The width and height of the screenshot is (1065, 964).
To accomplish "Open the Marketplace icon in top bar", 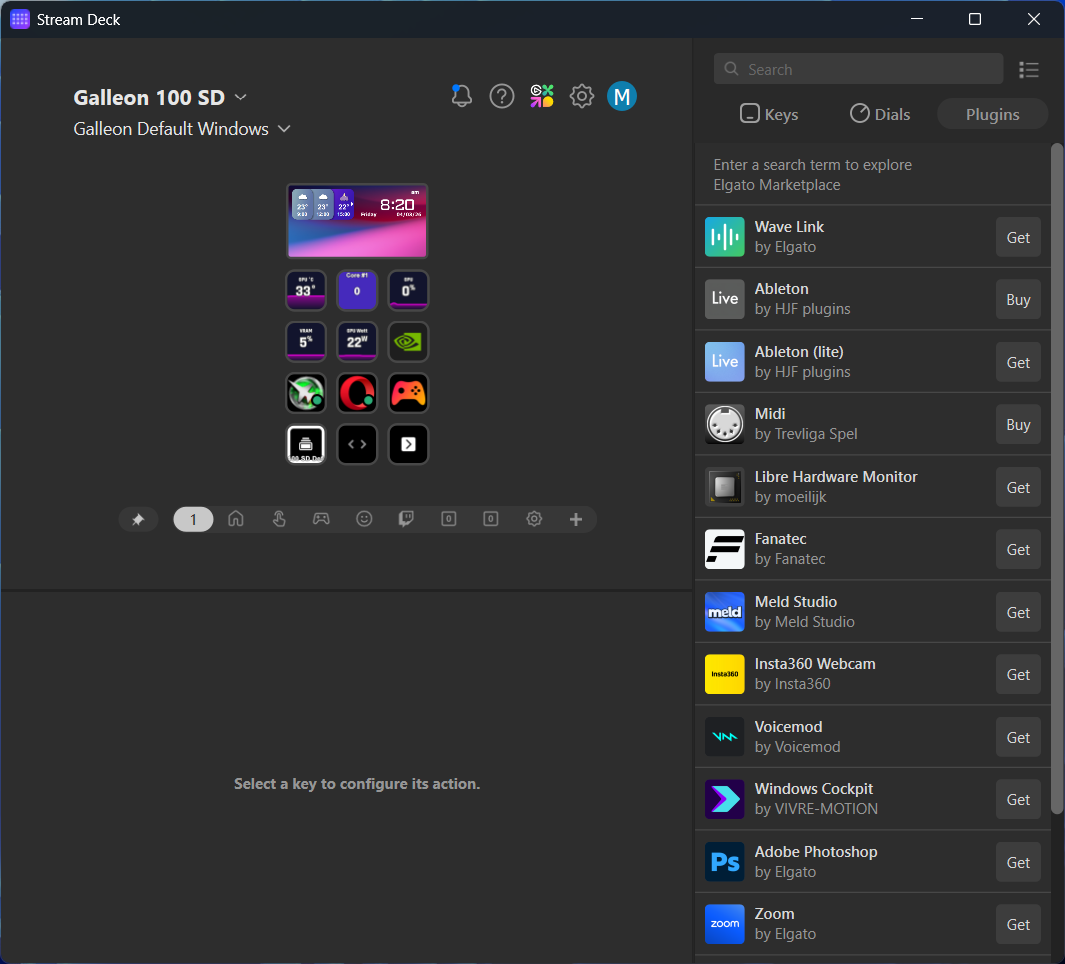I will pos(541,96).
